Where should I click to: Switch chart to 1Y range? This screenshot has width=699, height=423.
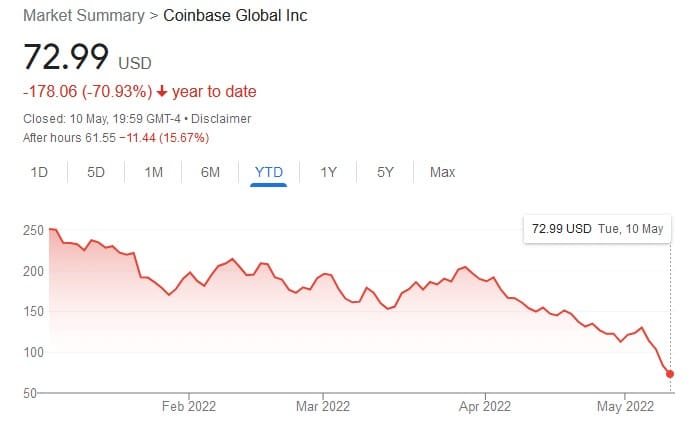[x=329, y=172]
